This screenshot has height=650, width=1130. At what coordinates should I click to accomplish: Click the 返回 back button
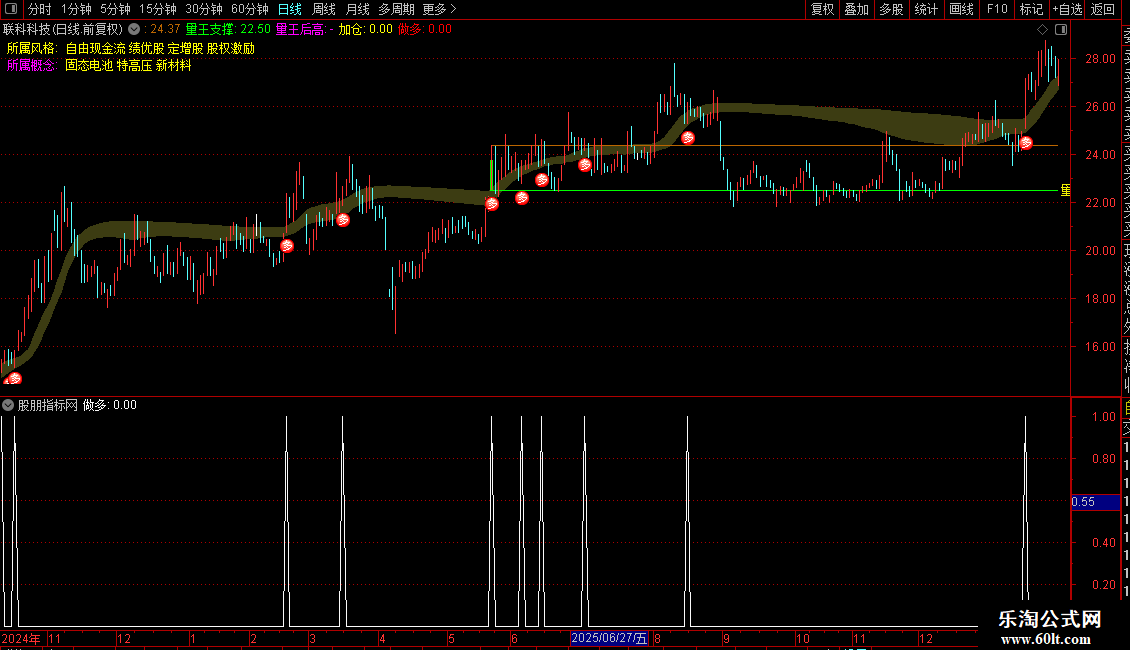click(1103, 9)
